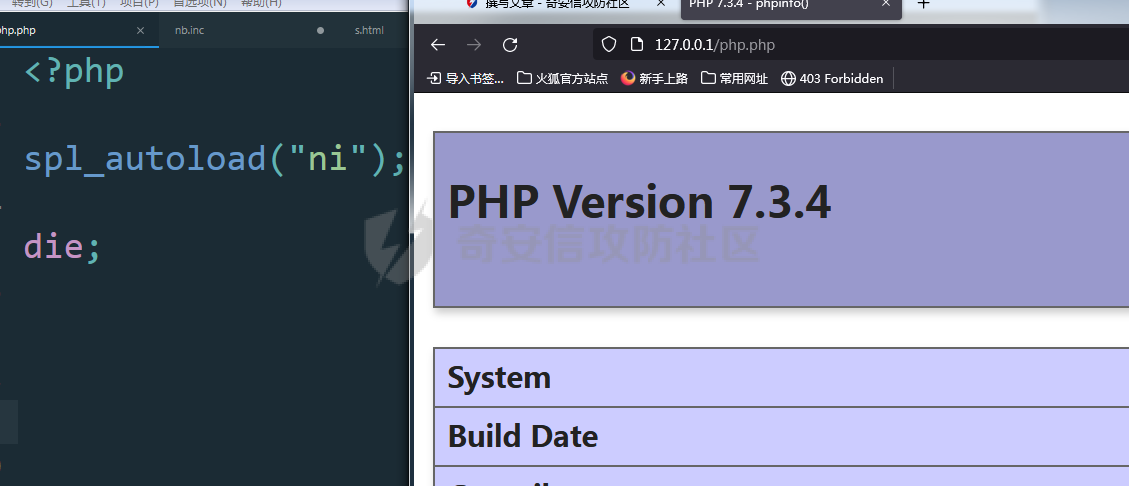Open the tracking protection shield icon

[609, 45]
